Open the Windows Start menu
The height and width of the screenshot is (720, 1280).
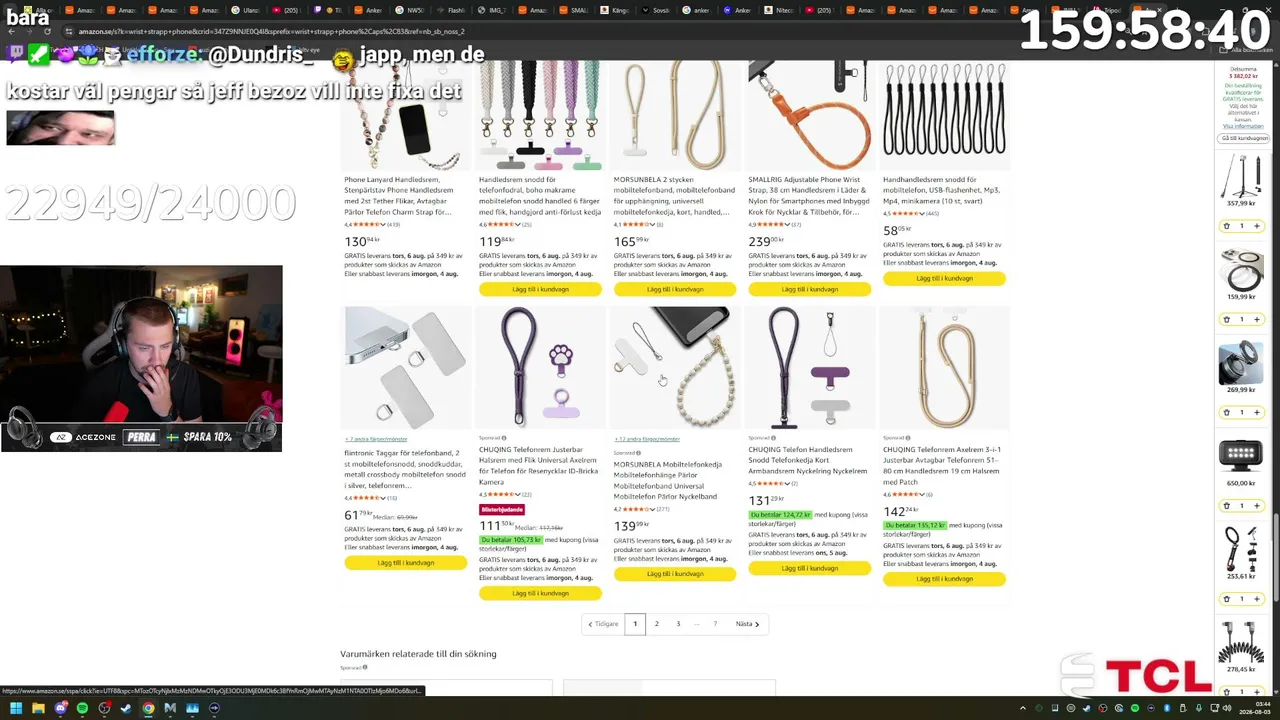point(15,708)
